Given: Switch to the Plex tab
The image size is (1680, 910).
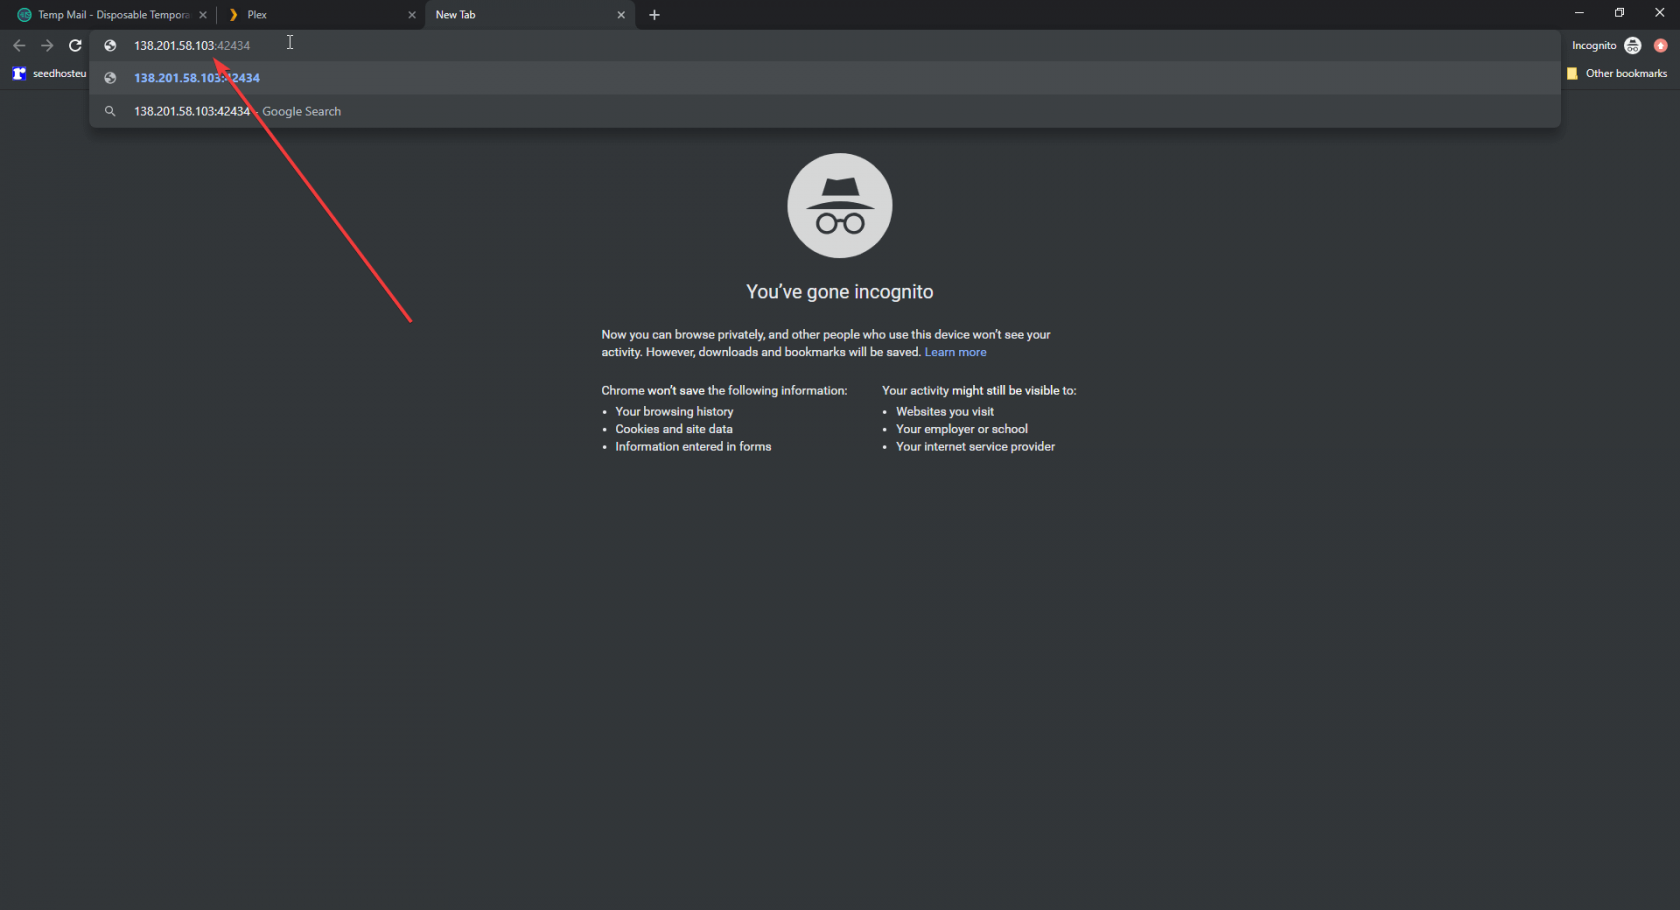Looking at the screenshot, I should tap(320, 15).
